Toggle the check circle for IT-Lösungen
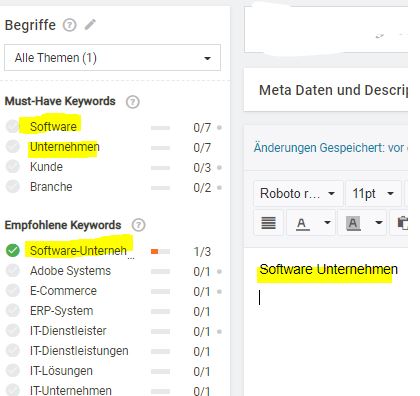Viewport: 420px width, 396px height. pos(13,371)
